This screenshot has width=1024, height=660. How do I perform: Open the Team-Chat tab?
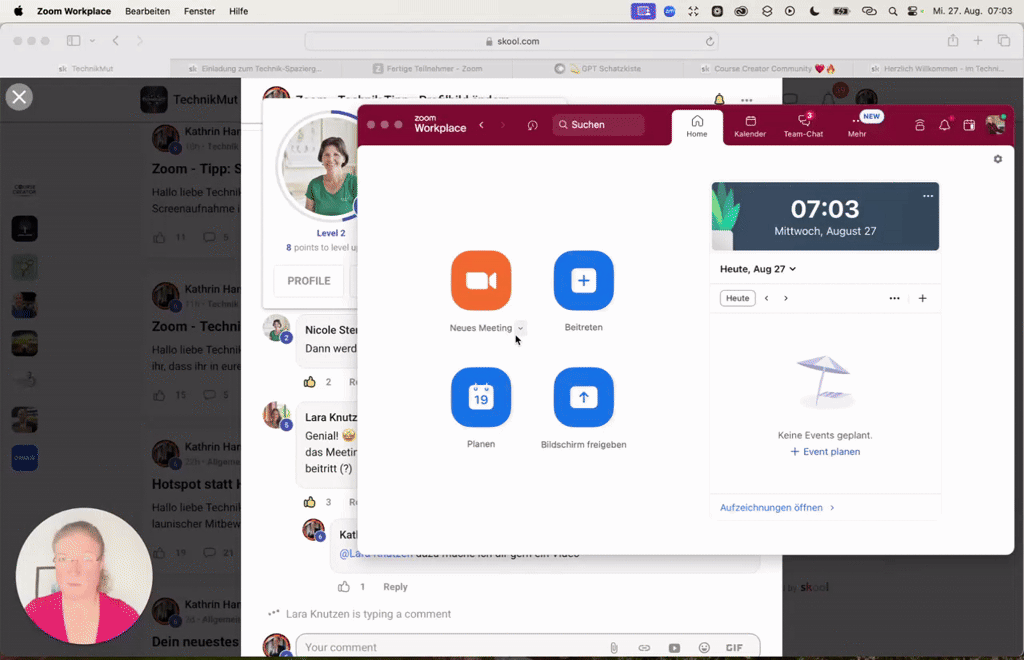803,127
